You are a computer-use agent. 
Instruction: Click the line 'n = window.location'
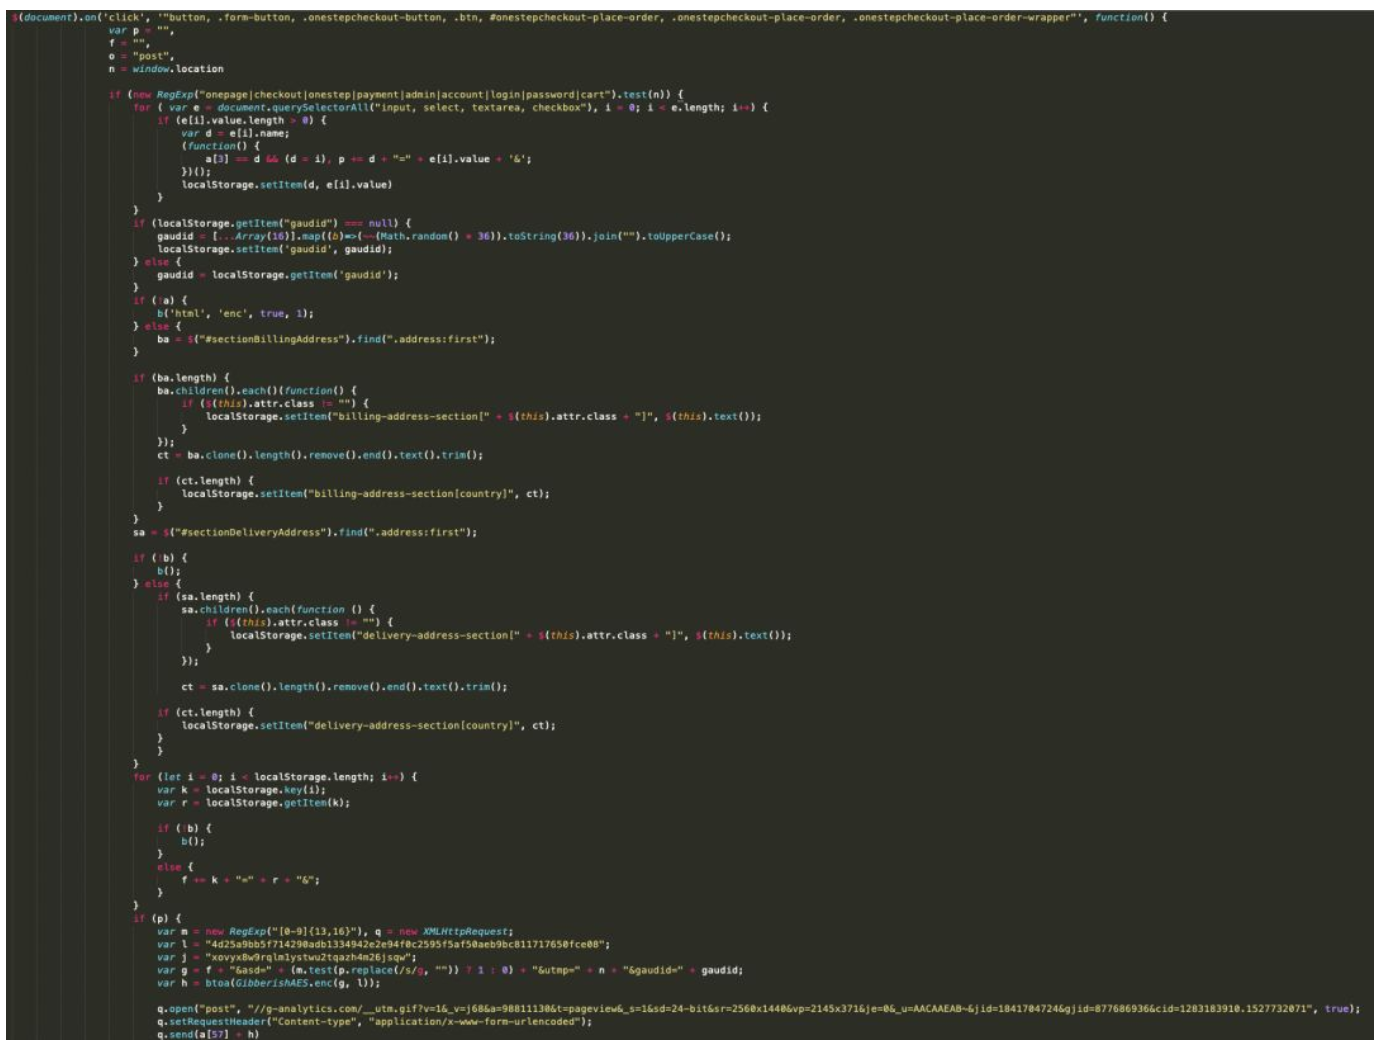(166, 69)
